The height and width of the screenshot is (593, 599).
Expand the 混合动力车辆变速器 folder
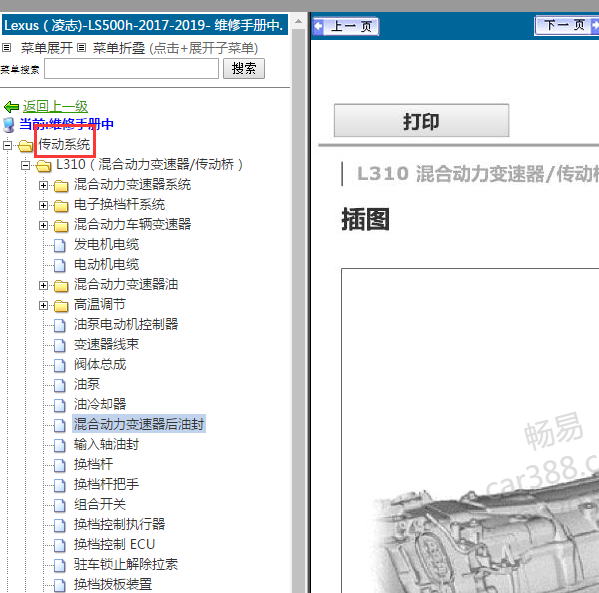point(43,225)
